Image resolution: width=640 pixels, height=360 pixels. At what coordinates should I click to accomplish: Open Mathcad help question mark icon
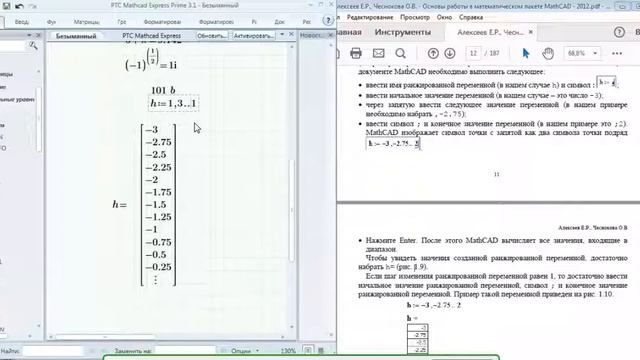pyautogui.click(x=328, y=20)
